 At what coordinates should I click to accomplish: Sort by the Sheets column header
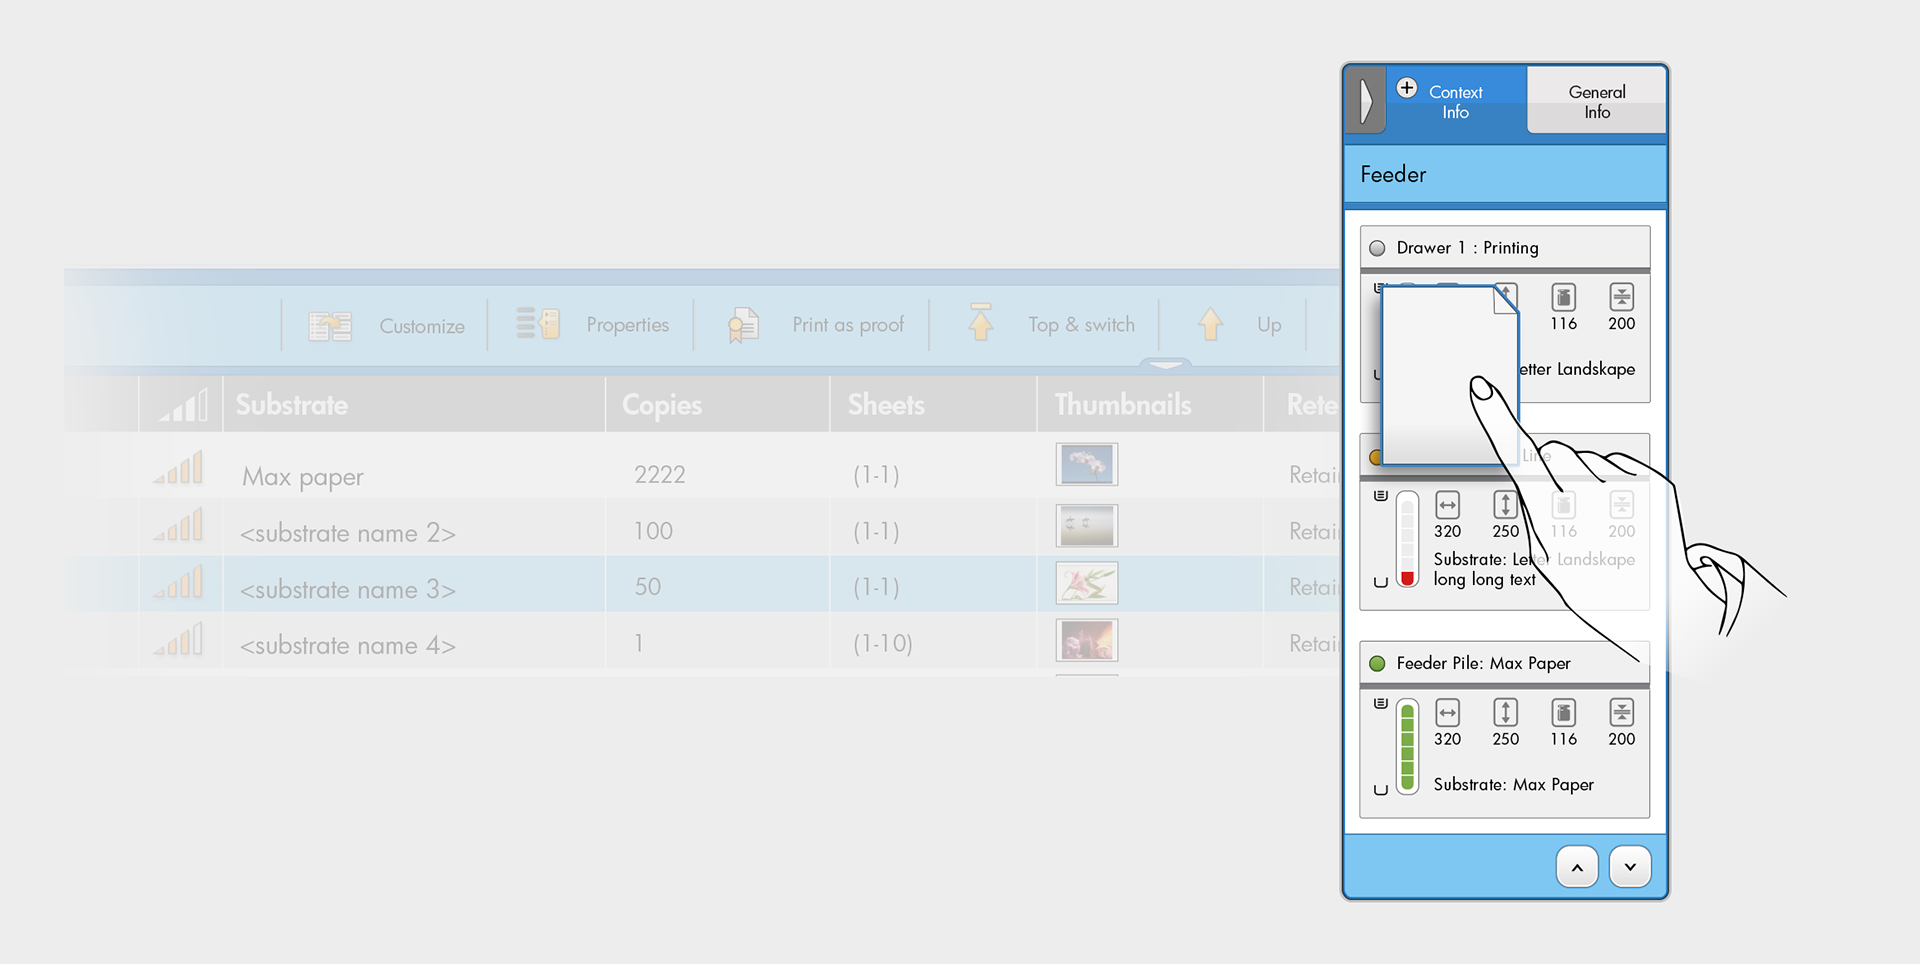[x=933, y=405]
